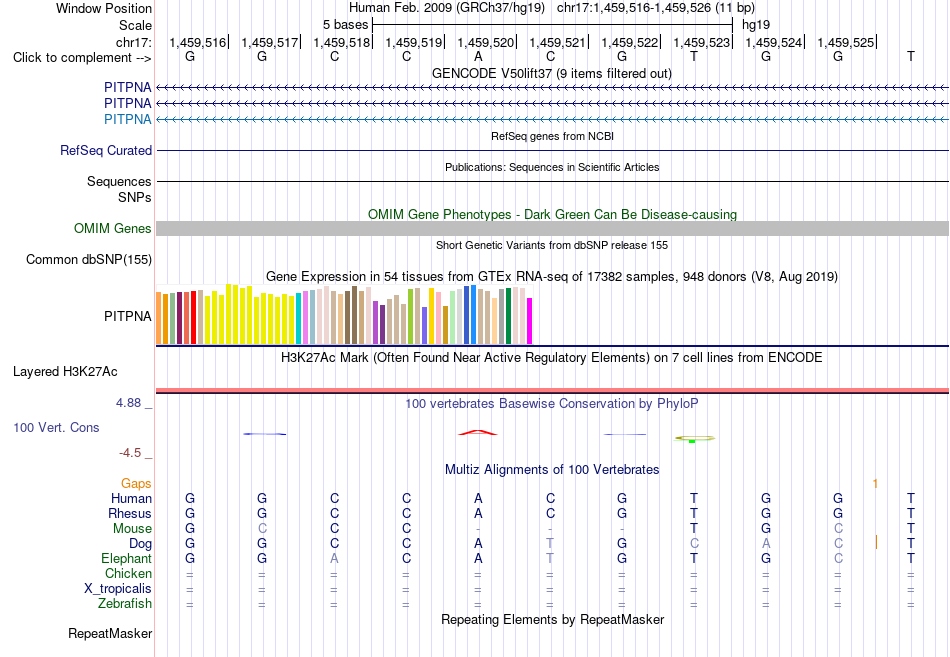Click the gray OMIM Genes item bar
The image size is (950, 657).
552,228
